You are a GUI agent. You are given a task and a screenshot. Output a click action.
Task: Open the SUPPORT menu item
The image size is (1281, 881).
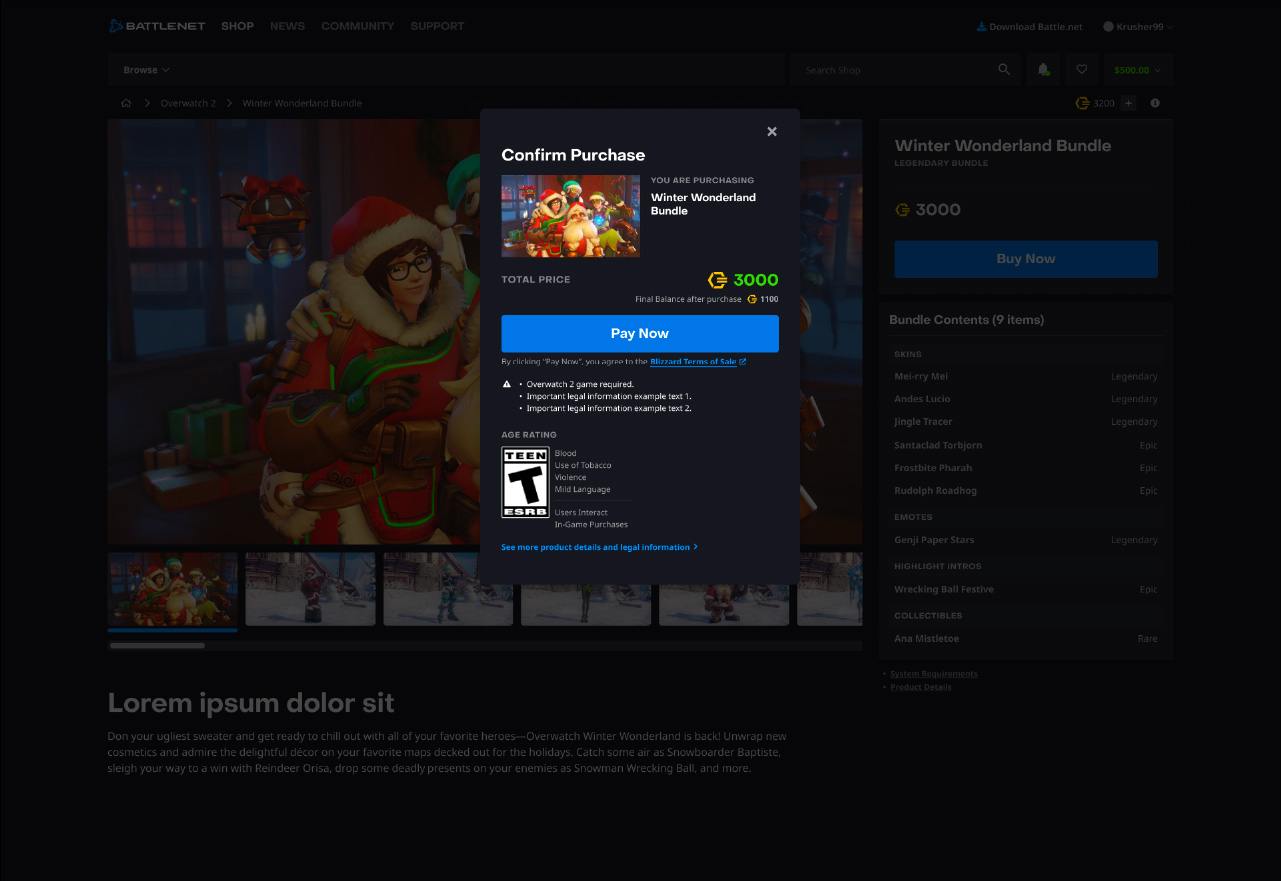pyautogui.click(x=437, y=26)
